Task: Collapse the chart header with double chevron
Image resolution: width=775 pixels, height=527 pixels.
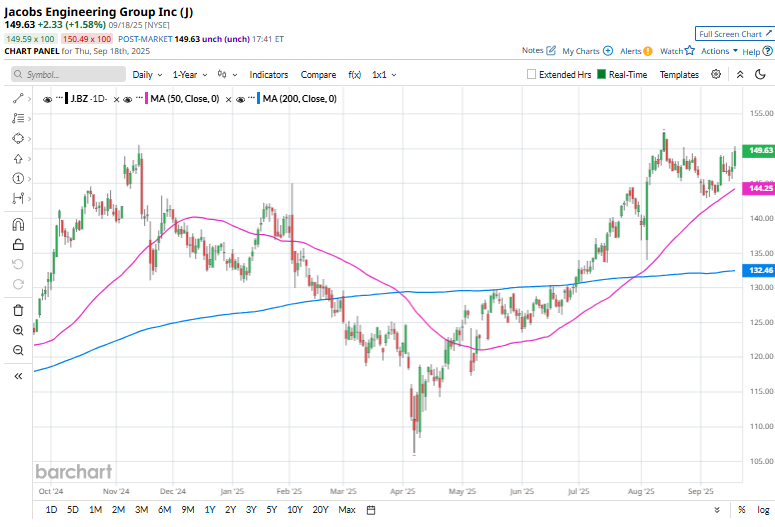Action: point(740,74)
